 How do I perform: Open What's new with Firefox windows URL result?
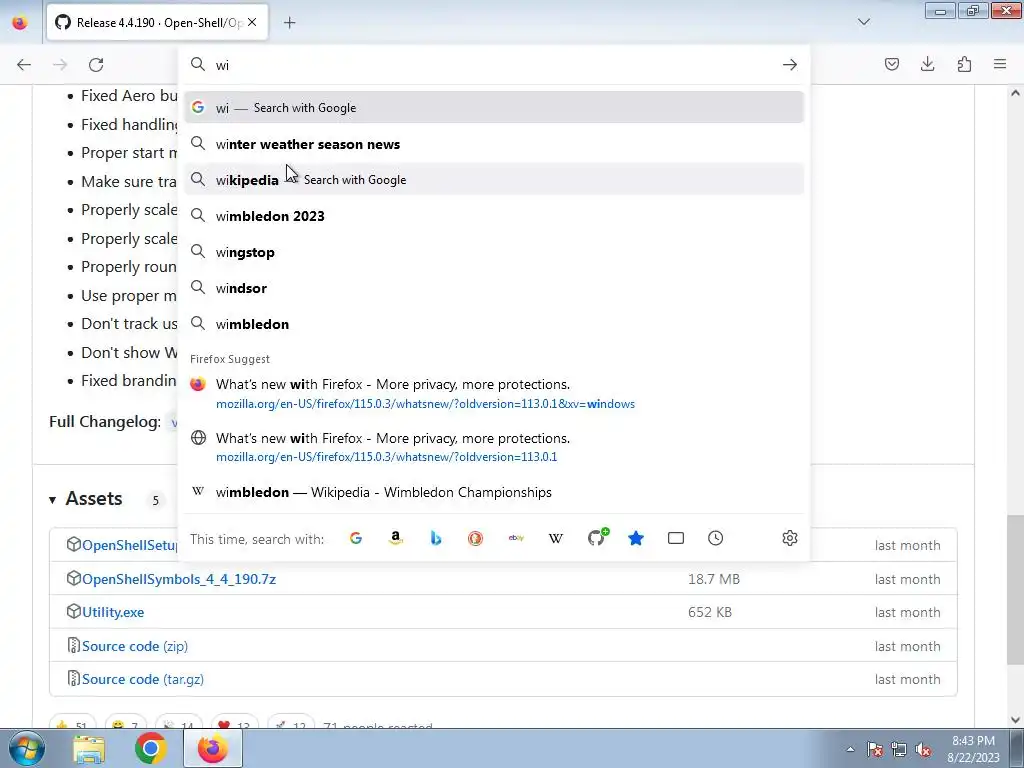494,394
